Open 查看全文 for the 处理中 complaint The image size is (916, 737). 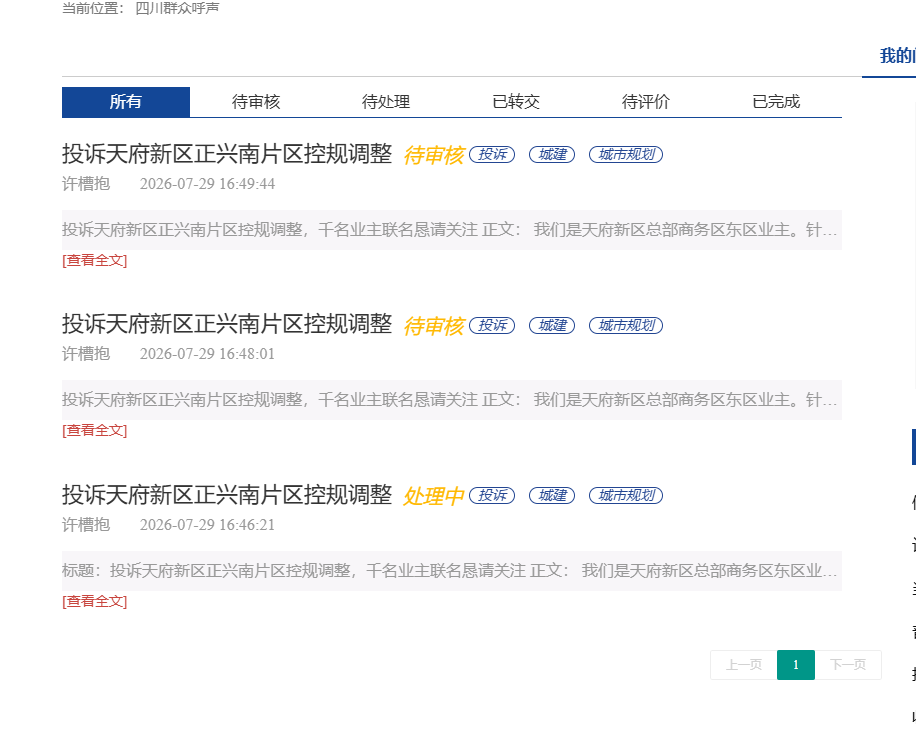[95, 602]
